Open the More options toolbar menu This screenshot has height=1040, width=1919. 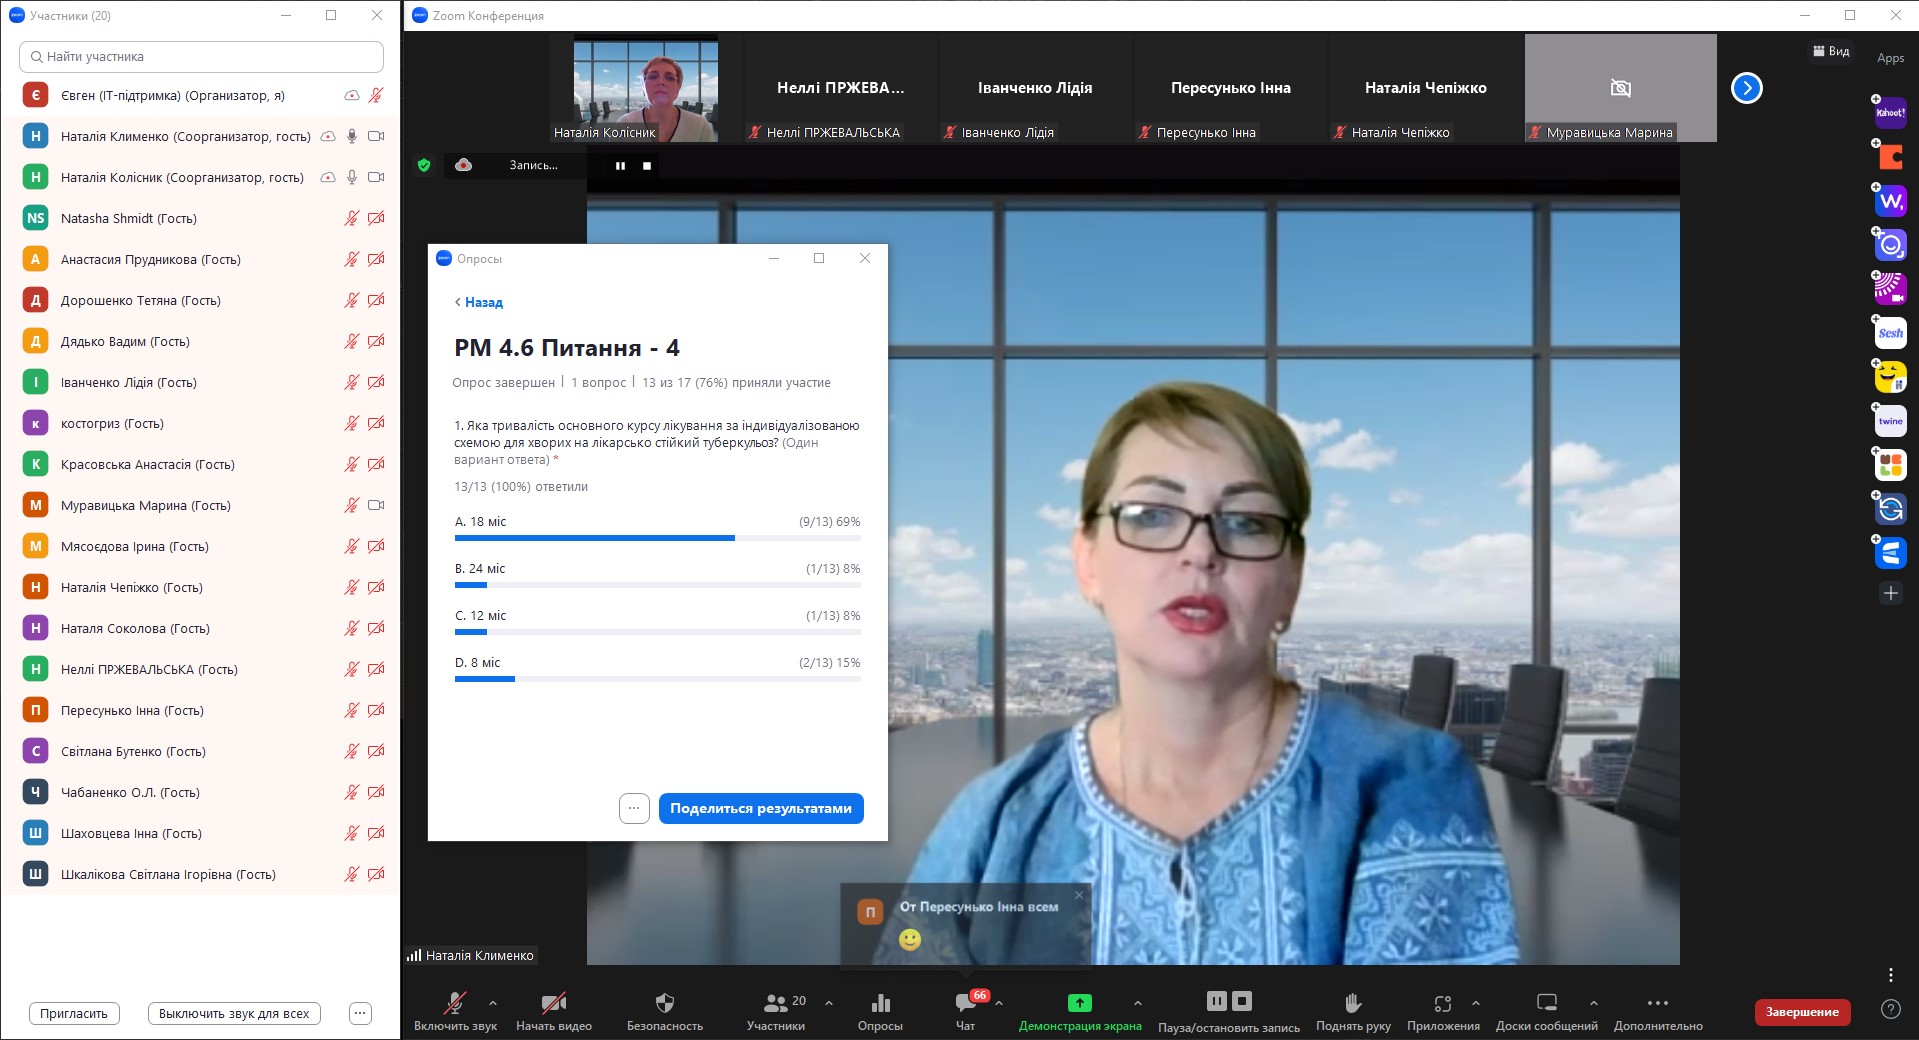[x=1657, y=1003]
